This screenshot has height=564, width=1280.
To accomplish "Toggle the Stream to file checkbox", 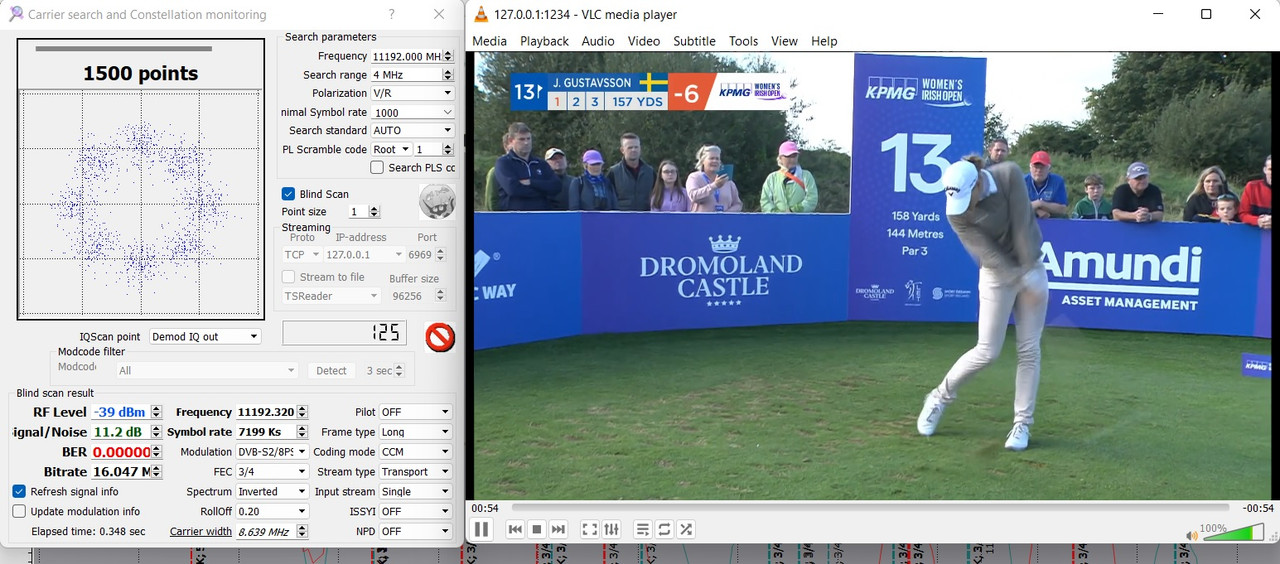I will (288, 277).
